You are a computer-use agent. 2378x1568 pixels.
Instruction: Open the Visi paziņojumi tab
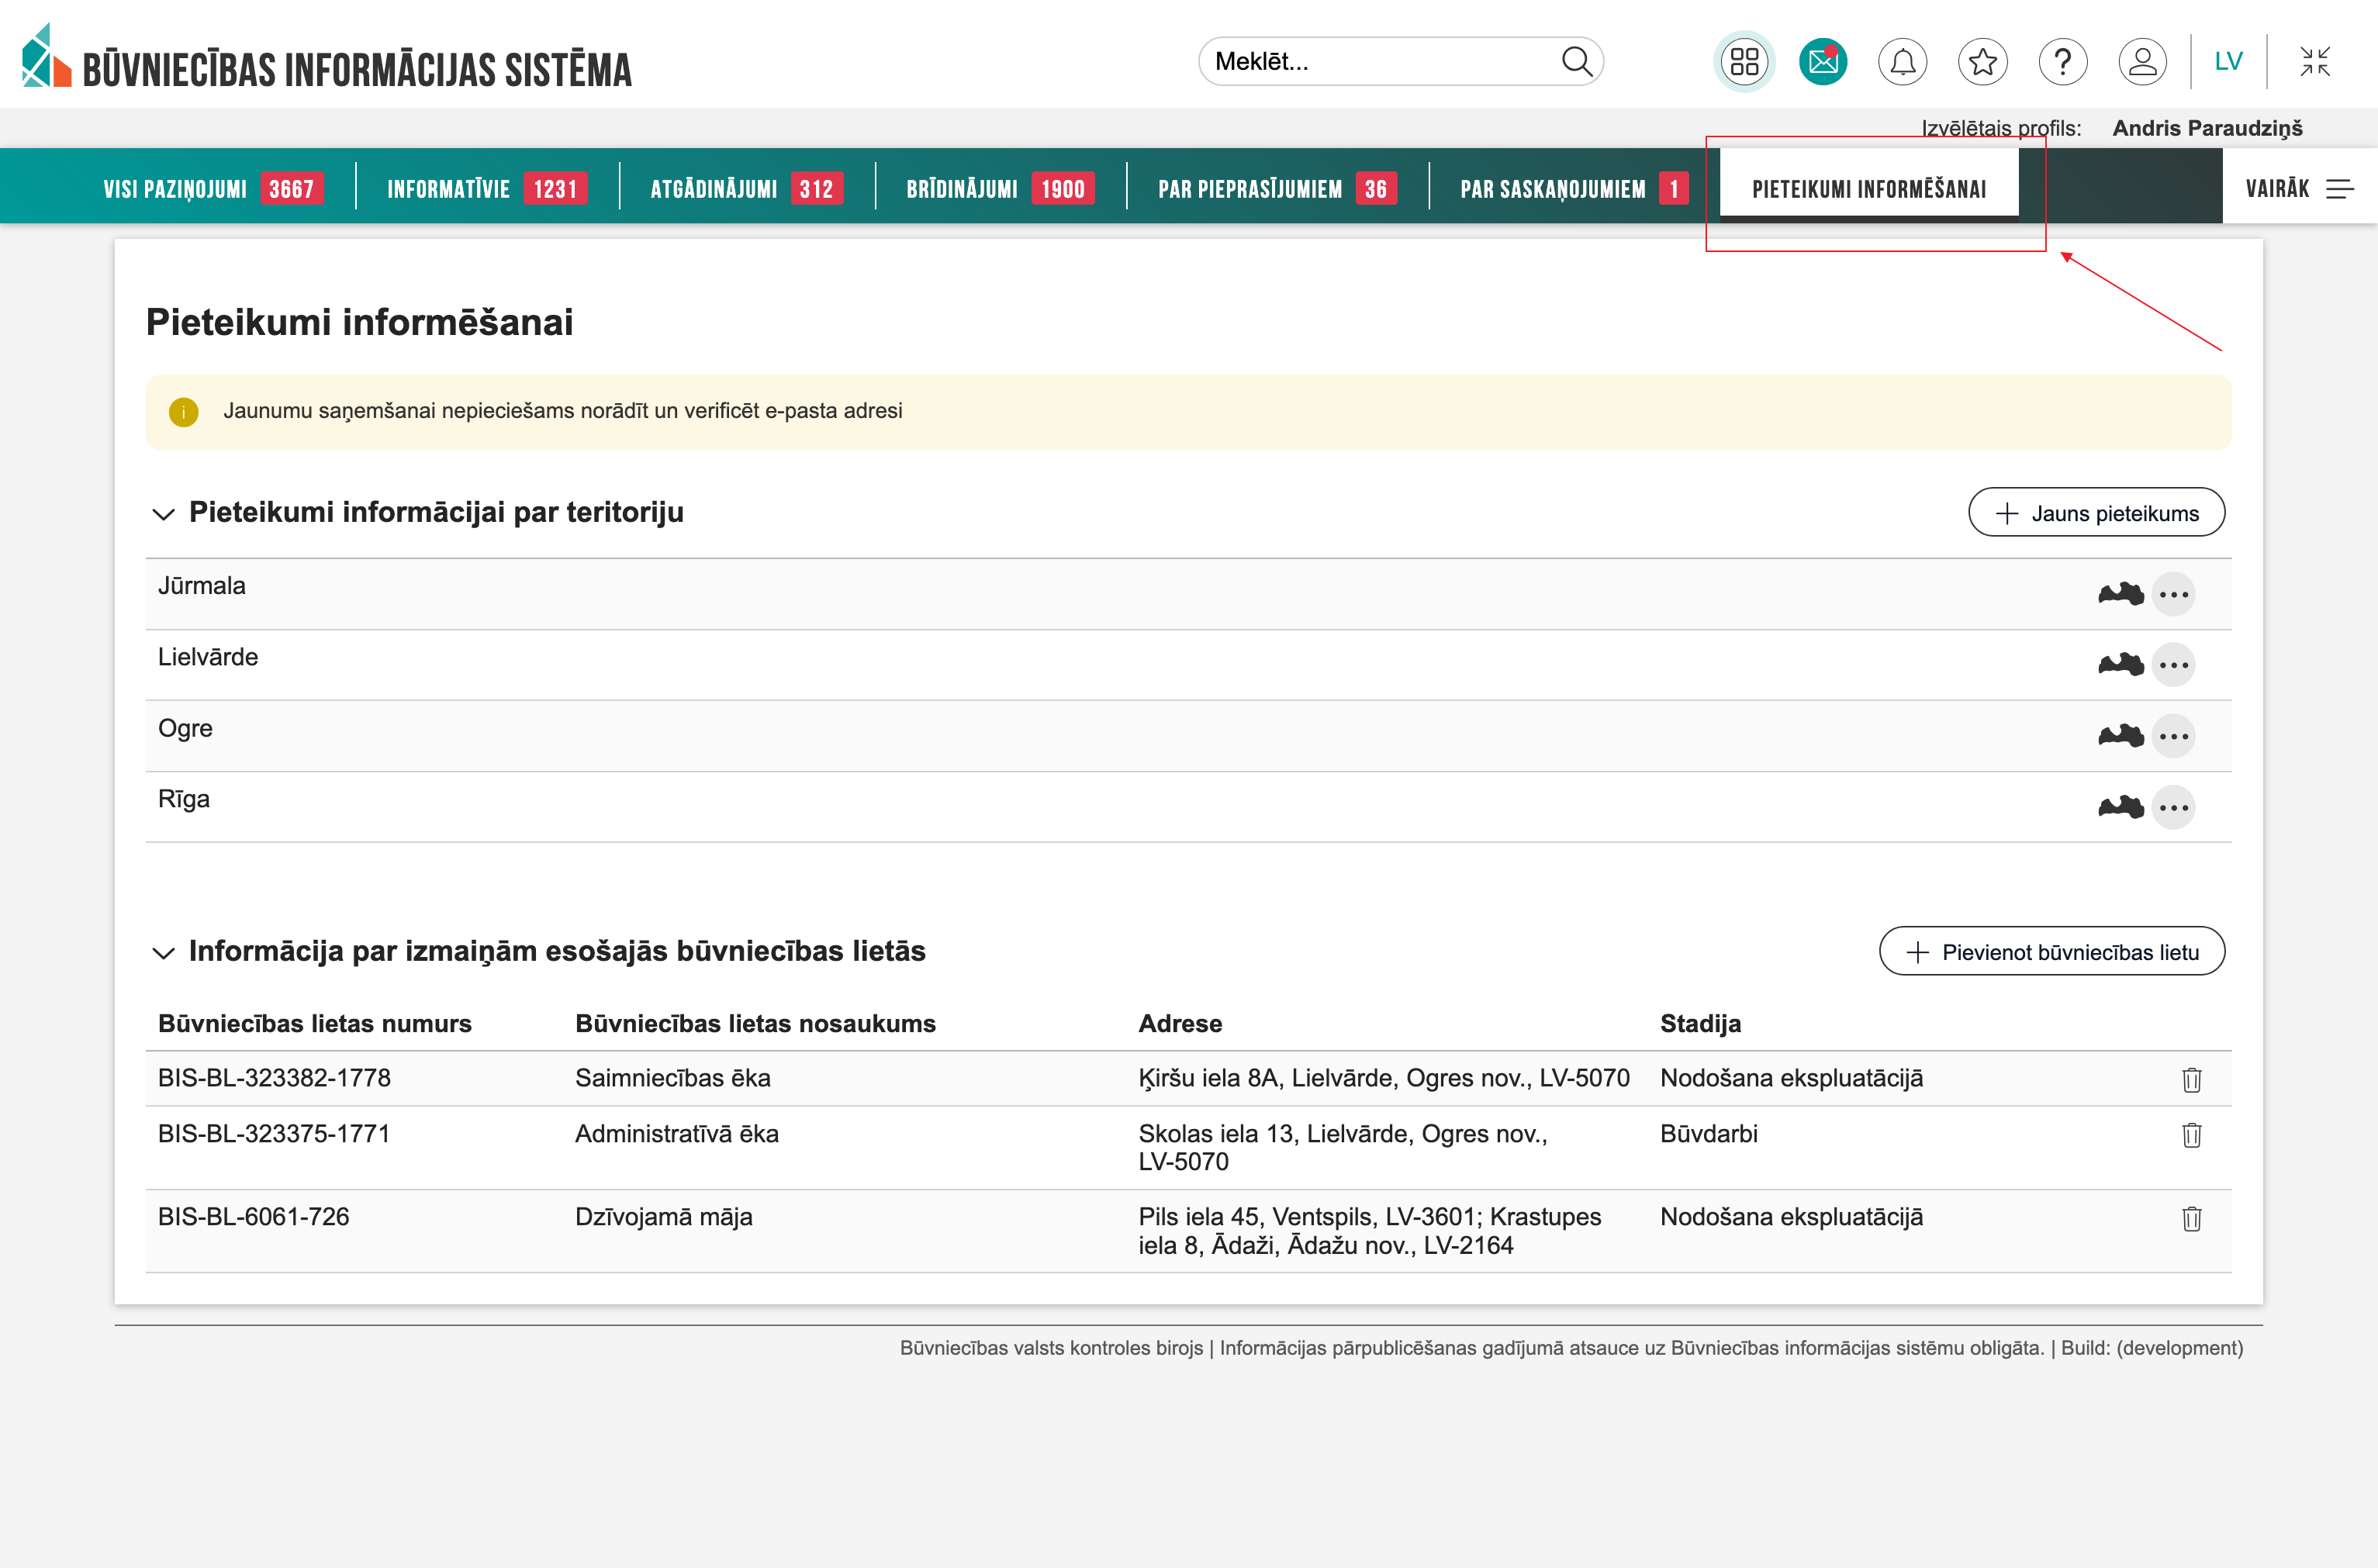212,188
